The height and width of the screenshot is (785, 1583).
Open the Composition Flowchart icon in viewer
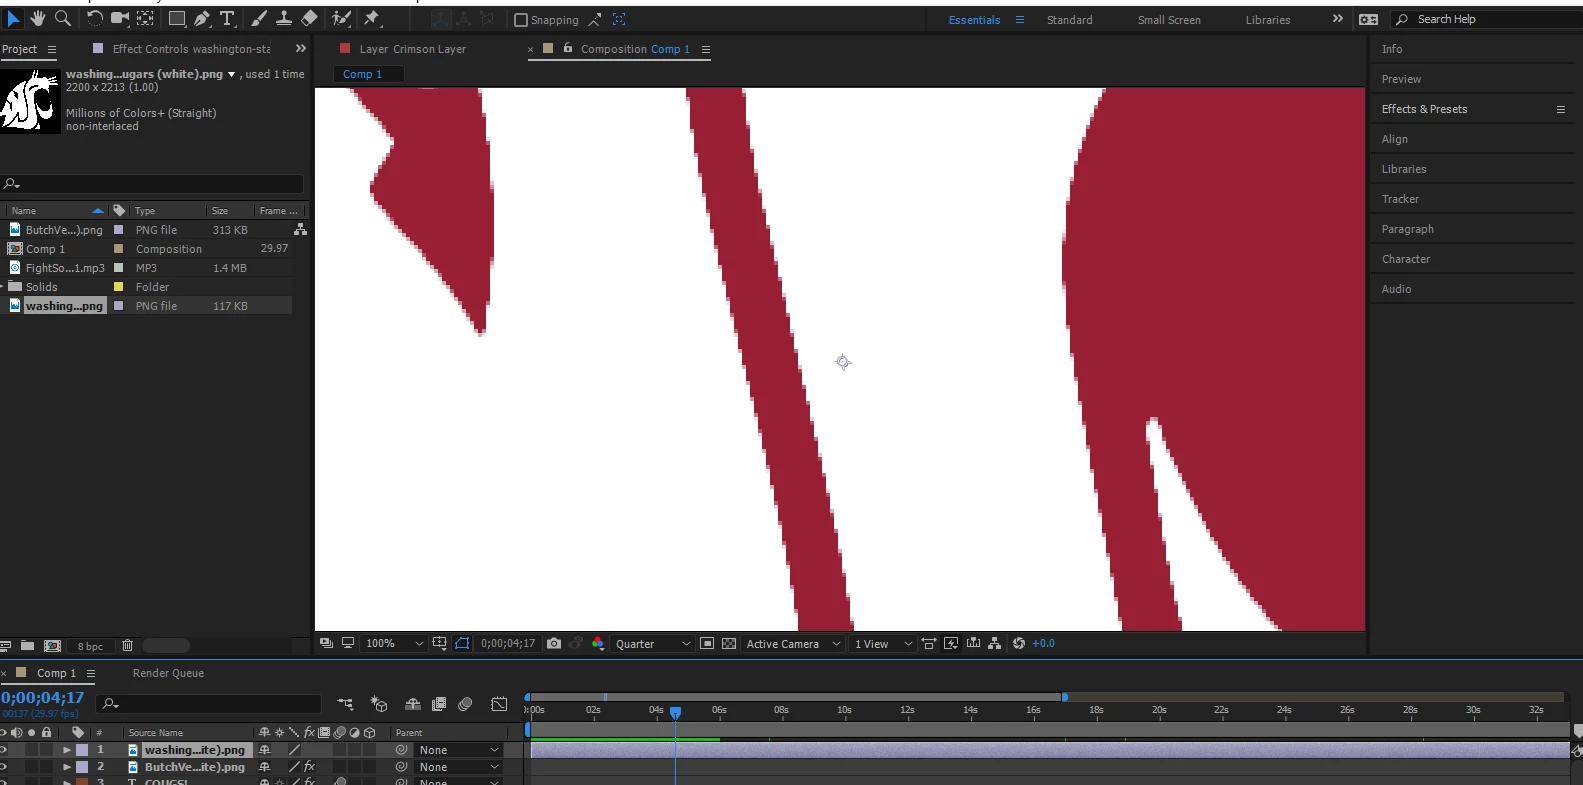[995, 643]
